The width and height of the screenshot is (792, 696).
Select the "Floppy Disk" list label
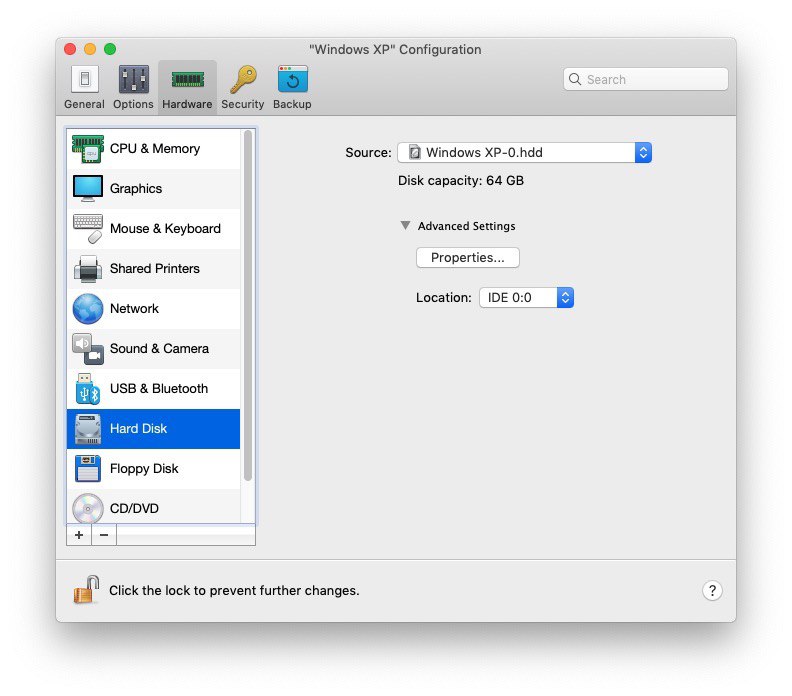tap(144, 469)
